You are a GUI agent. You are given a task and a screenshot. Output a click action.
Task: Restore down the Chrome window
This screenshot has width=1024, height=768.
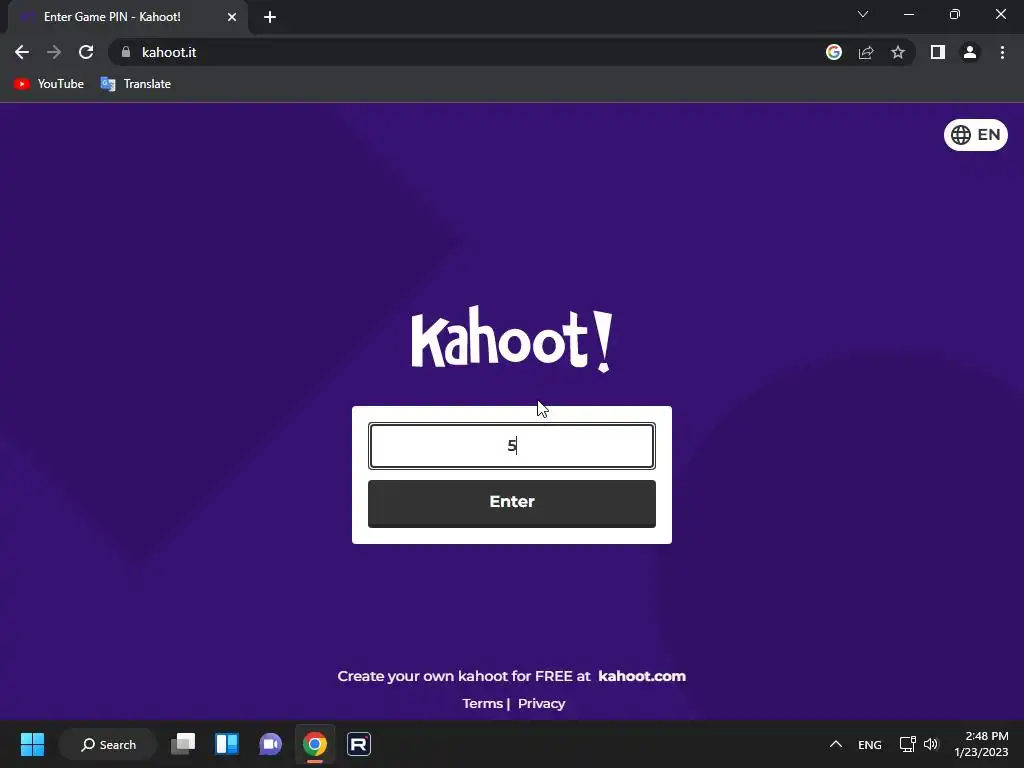(x=954, y=14)
